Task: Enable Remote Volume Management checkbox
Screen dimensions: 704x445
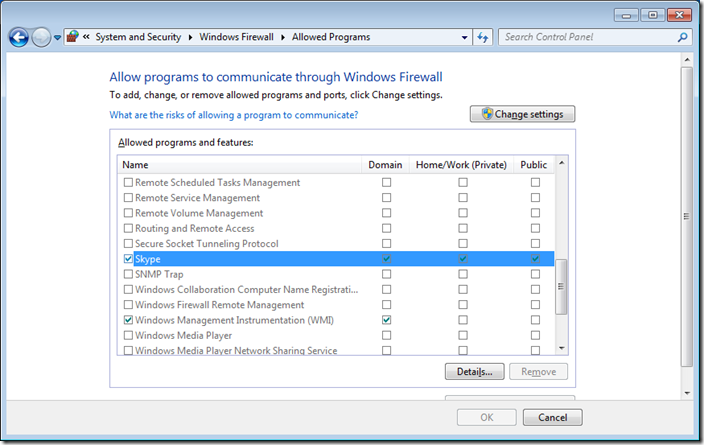Action: pos(127,213)
